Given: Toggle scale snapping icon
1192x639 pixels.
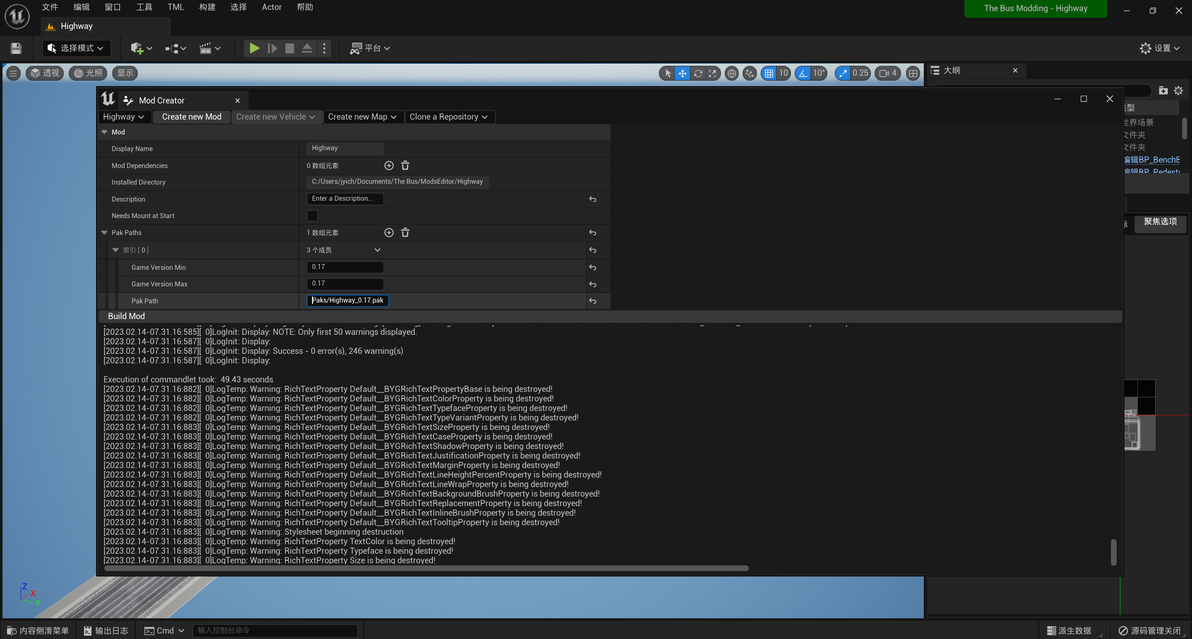Looking at the screenshot, I should click(x=842, y=73).
